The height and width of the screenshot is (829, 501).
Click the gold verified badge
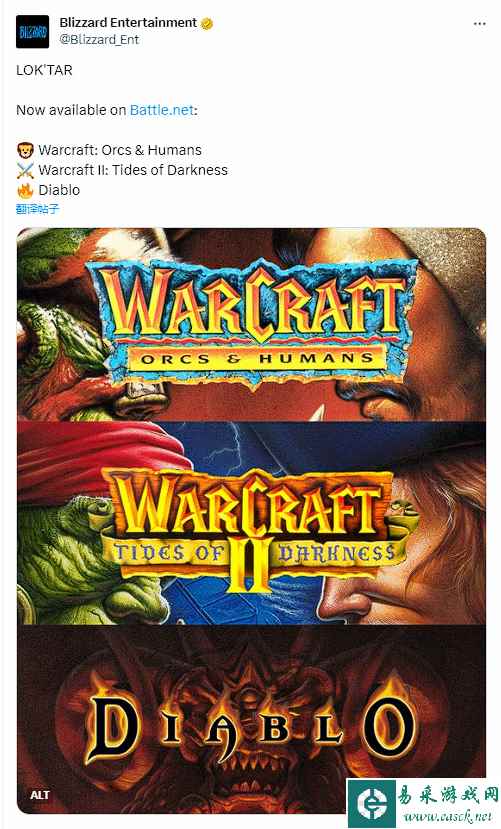[x=207, y=23]
